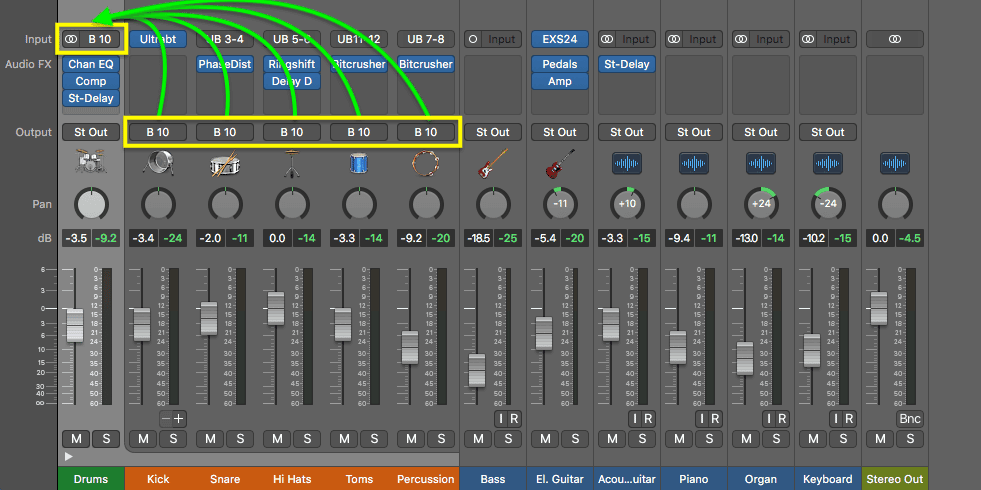Screen dimensions: 981x490
Task: Open the Snare UB 3-4 input slot
Action: tap(225, 39)
